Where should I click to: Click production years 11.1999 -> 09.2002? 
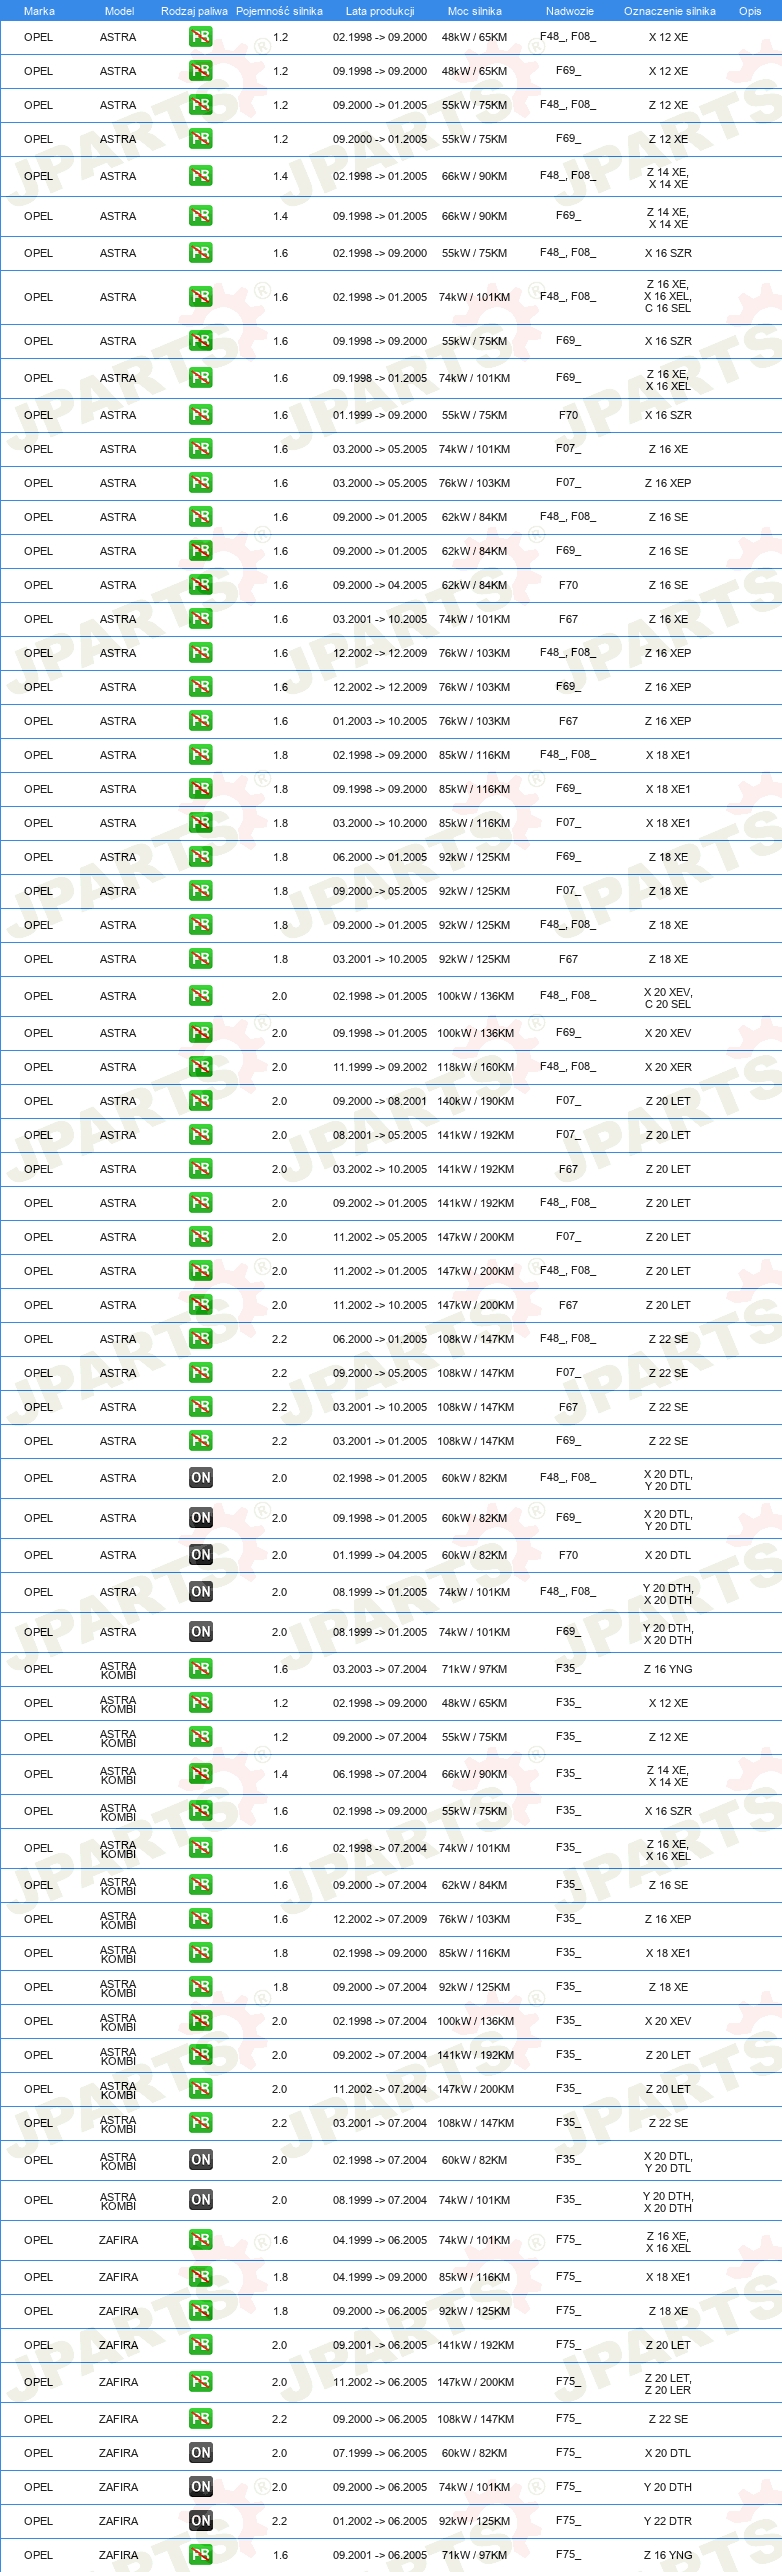pos(380,1067)
